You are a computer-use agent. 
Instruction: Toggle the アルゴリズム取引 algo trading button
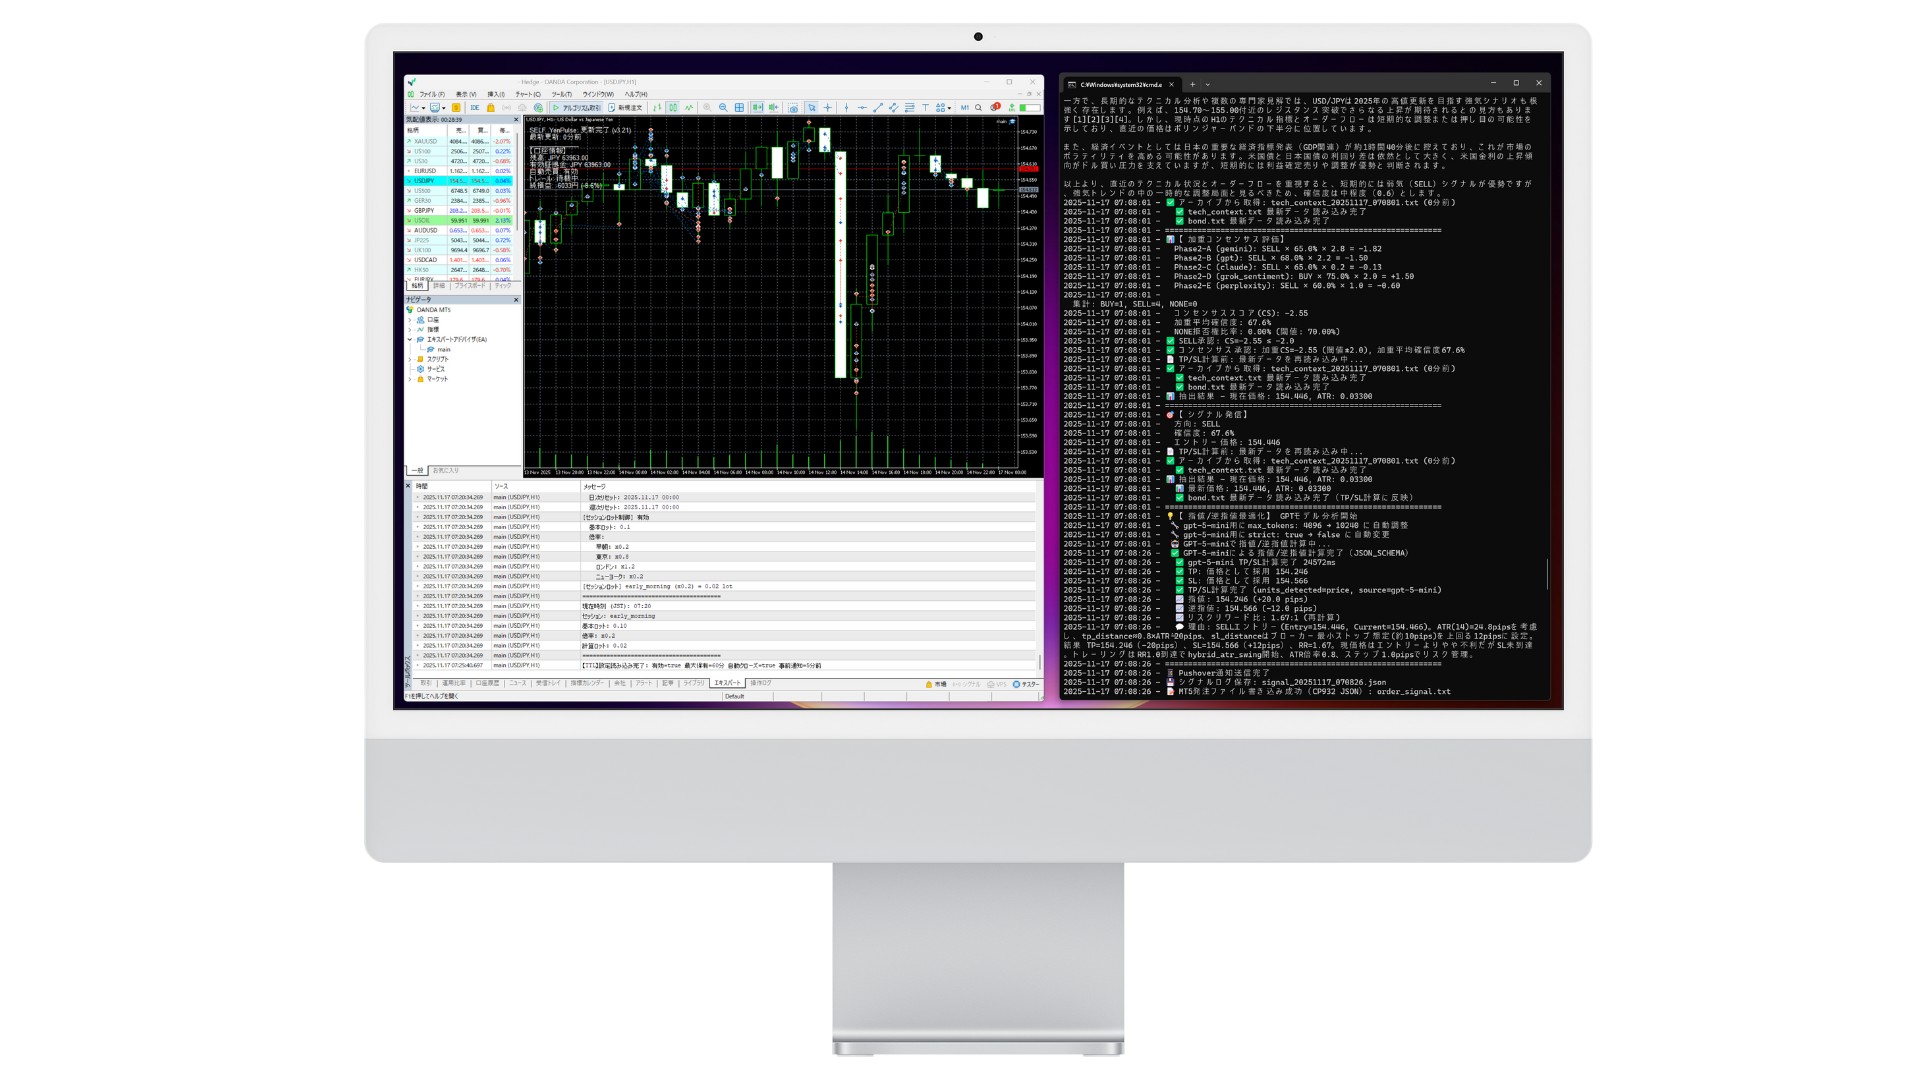(x=576, y=107)
